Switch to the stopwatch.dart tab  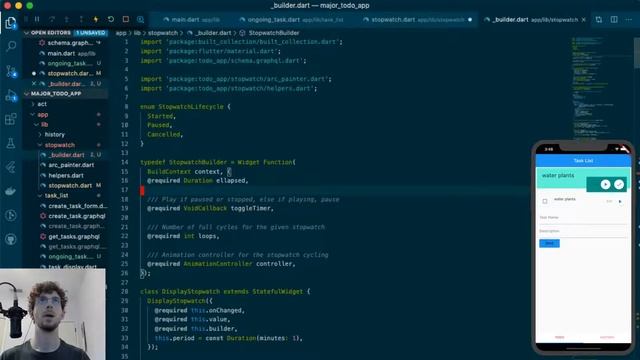(x=417, y=20)
